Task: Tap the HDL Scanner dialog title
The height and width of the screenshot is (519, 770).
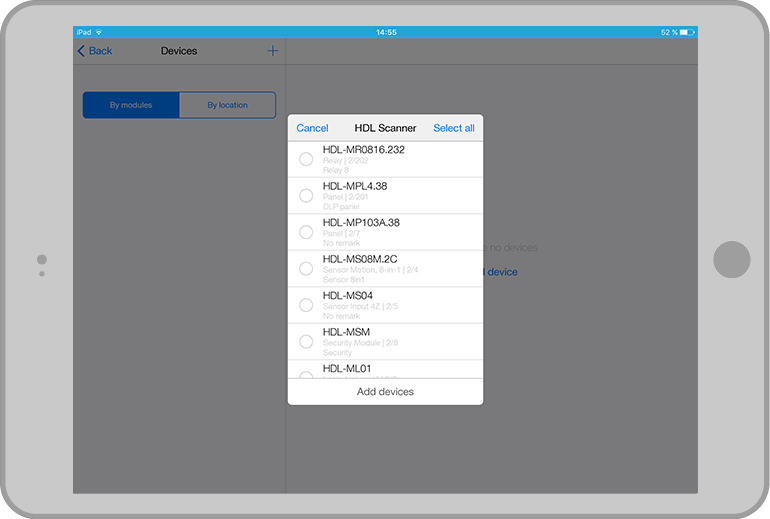Action: [385, 128]
